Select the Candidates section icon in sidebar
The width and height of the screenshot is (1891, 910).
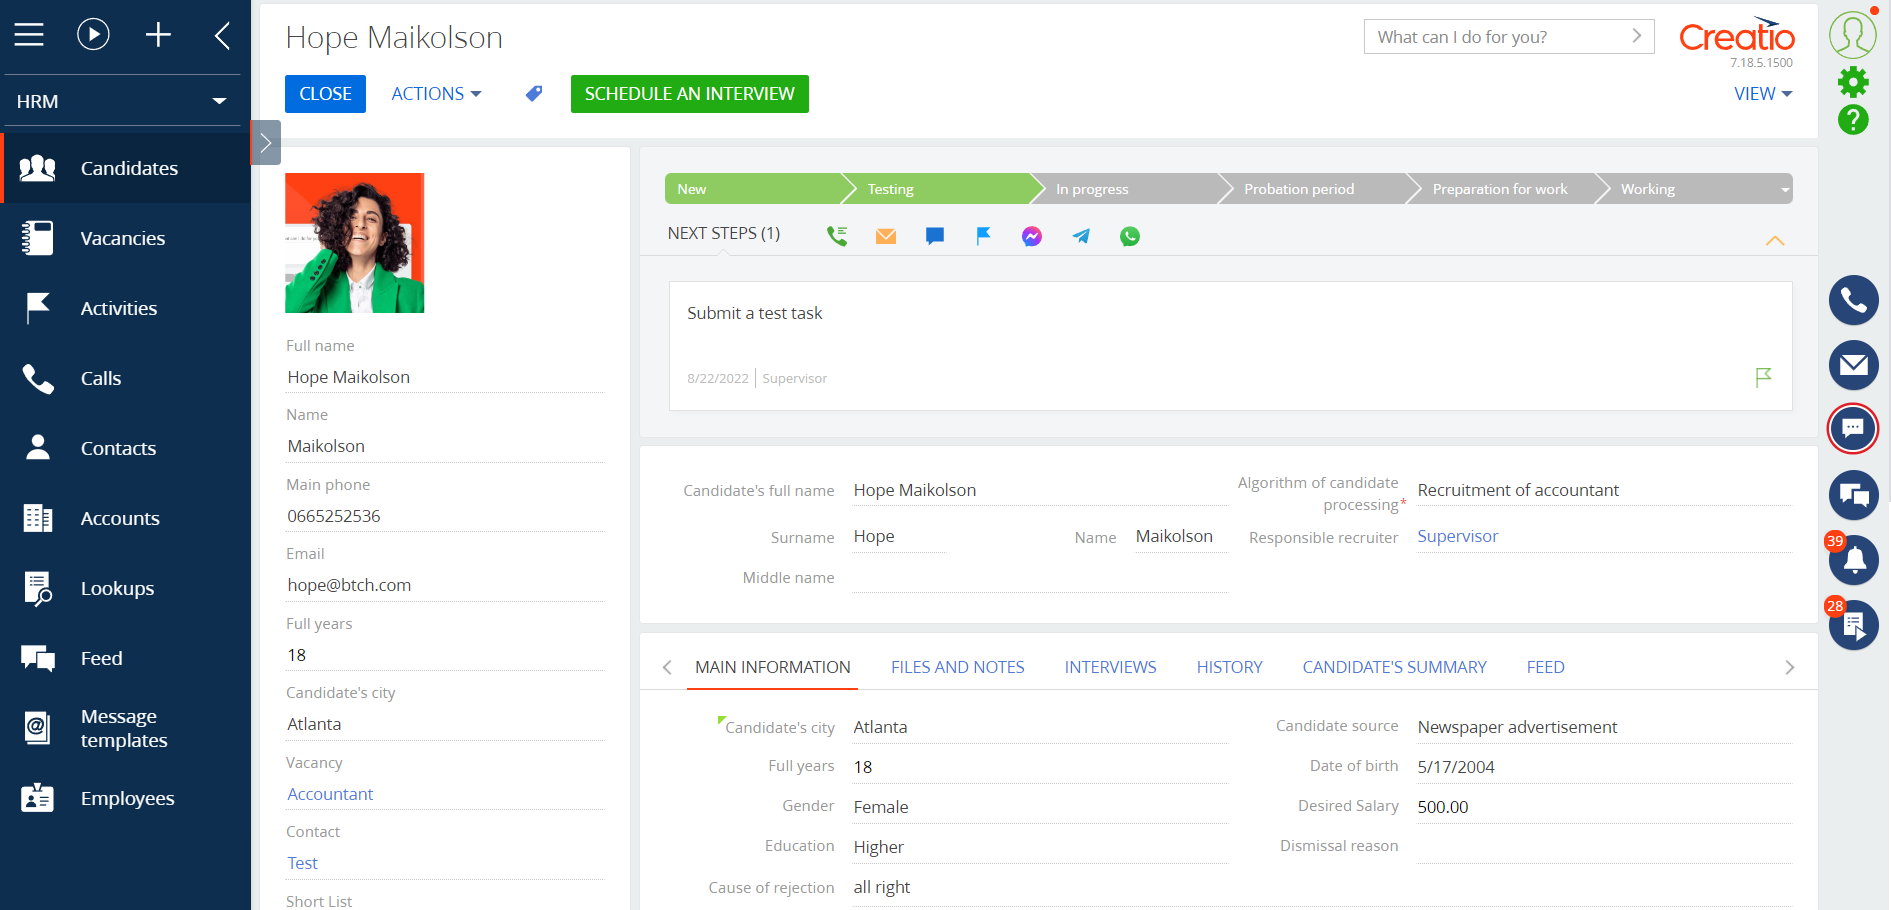tap(37, 168)
